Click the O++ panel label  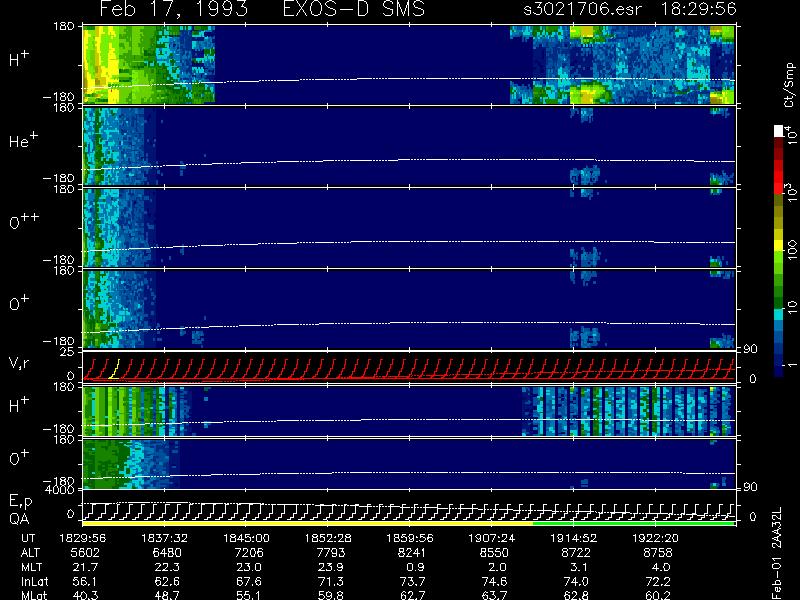point(24,221)
